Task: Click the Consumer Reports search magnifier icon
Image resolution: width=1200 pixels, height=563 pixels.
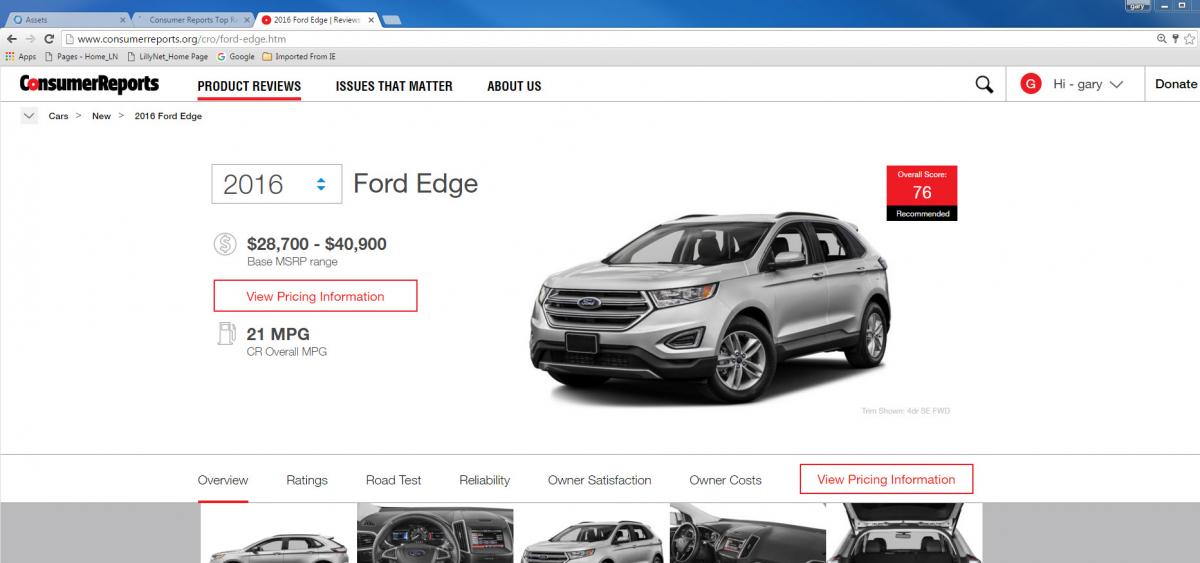Action: (x=984, y=85)
